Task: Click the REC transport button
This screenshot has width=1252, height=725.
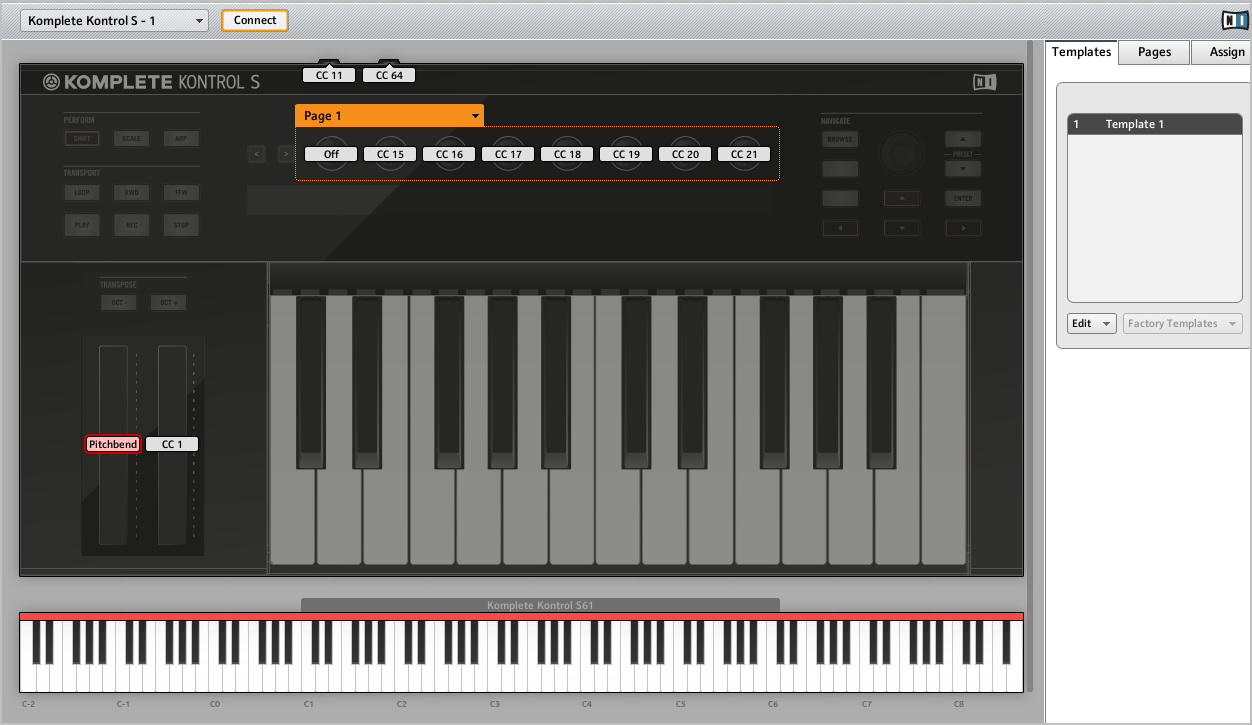Action: [x=131, y=225]
